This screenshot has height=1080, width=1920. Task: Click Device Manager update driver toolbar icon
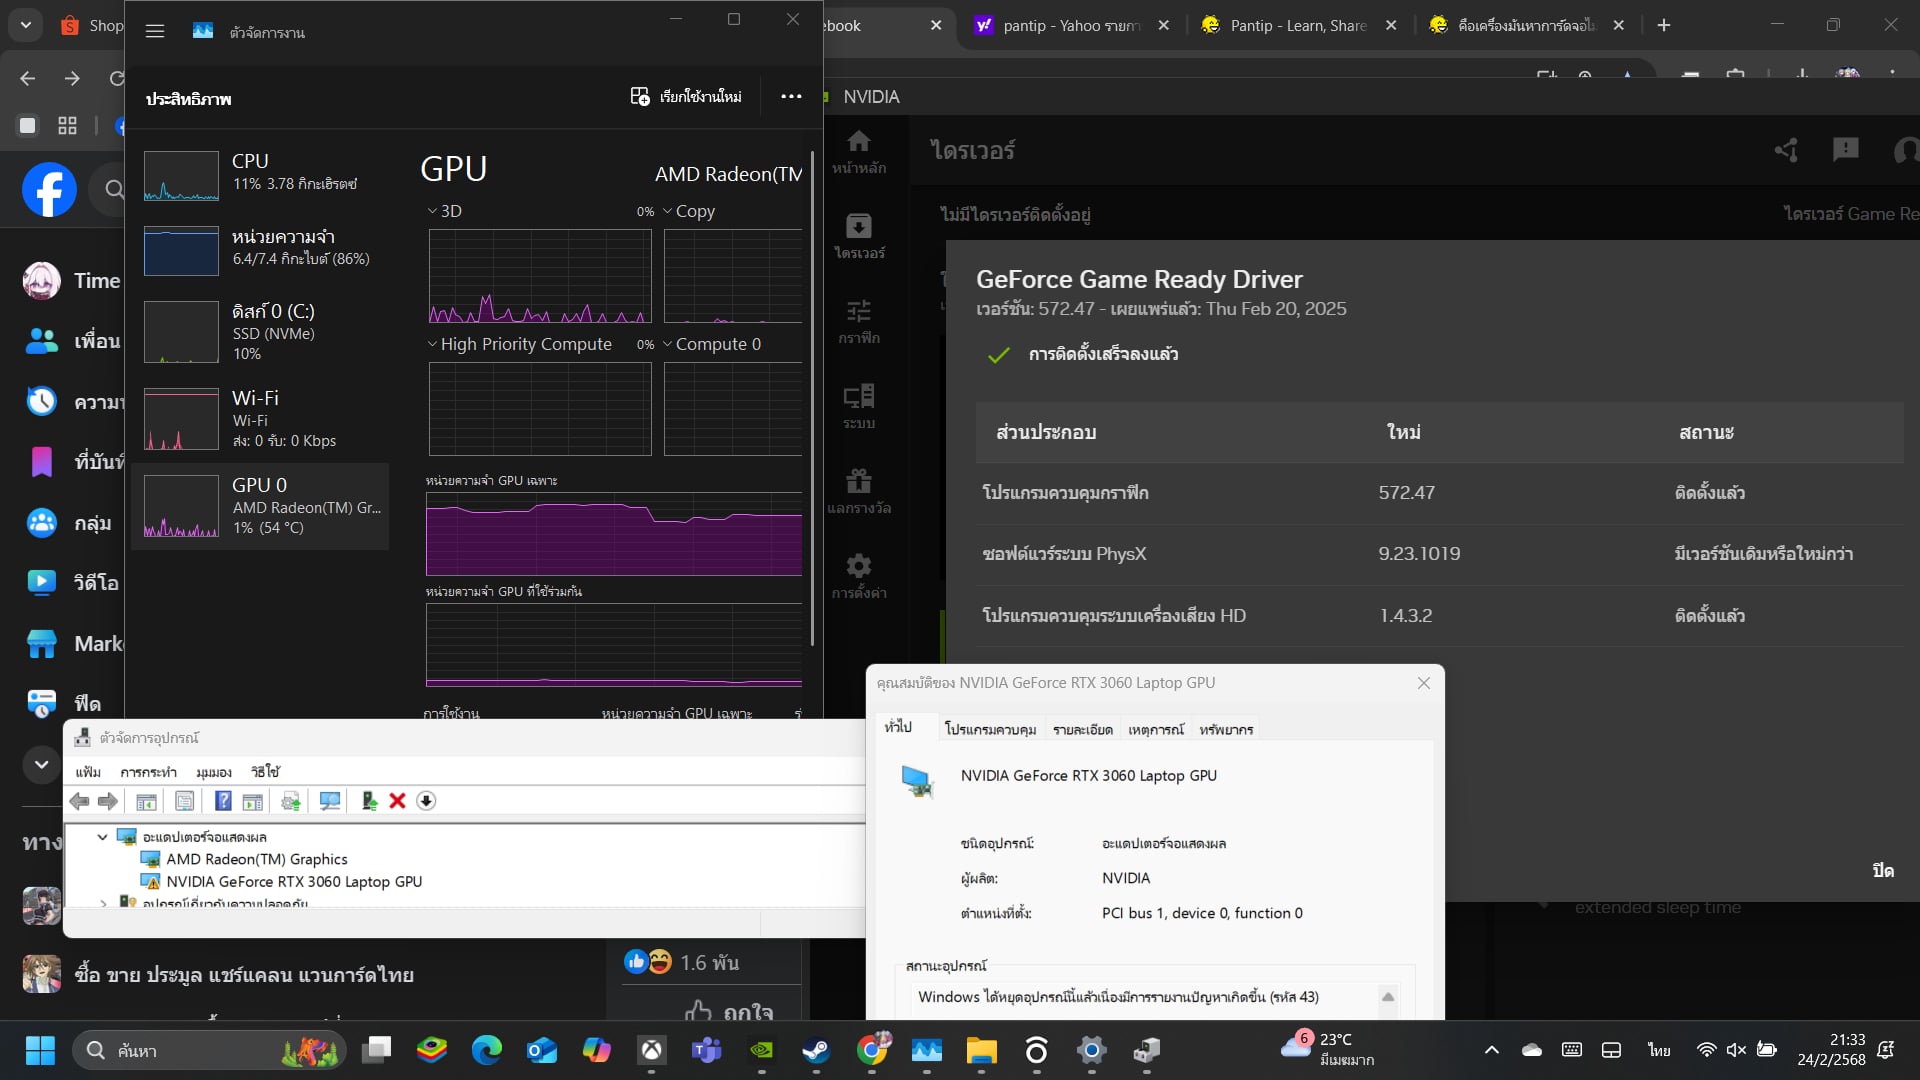(x=369, y=801)
